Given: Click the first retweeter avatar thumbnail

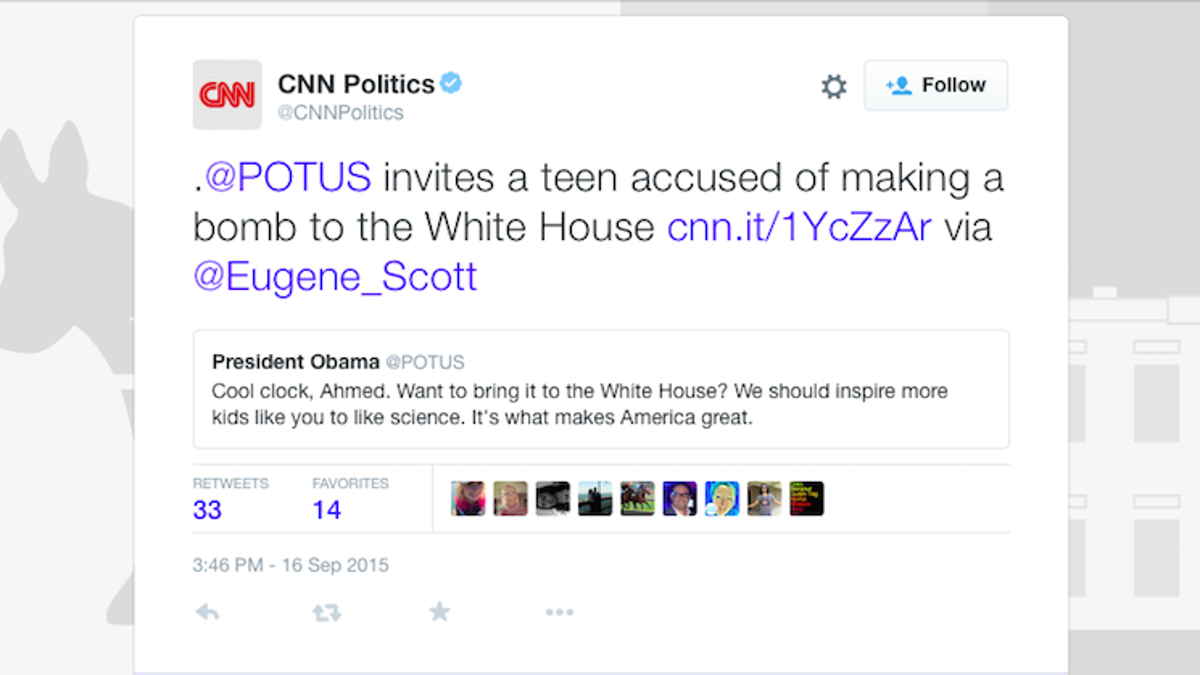Looking at the screenshot, I should 468,498.
